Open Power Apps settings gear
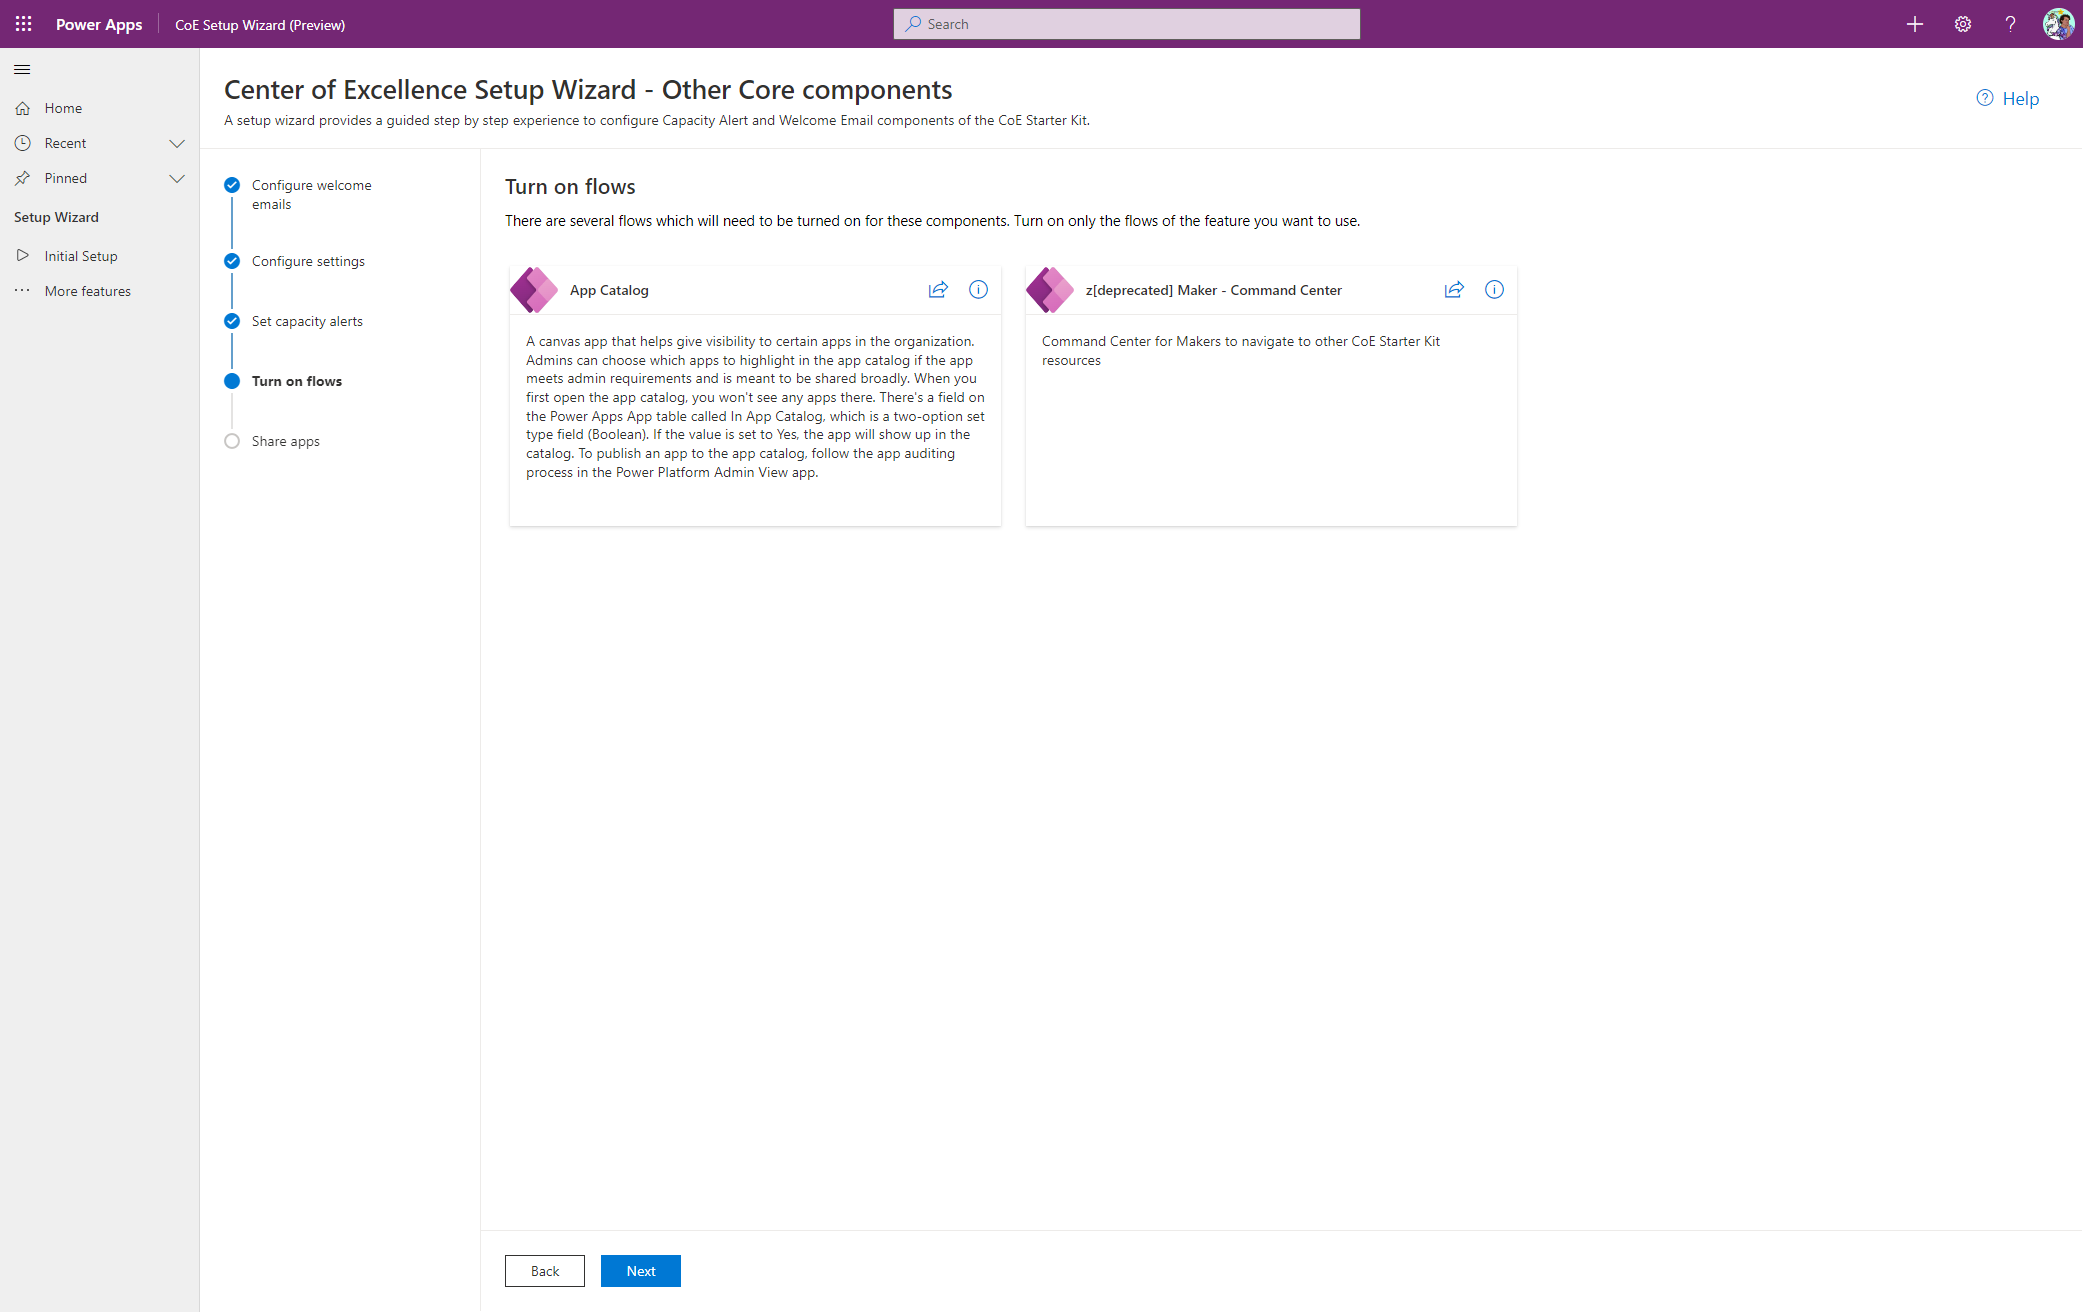The image size is (2083, 1312). coord(1962,24)
